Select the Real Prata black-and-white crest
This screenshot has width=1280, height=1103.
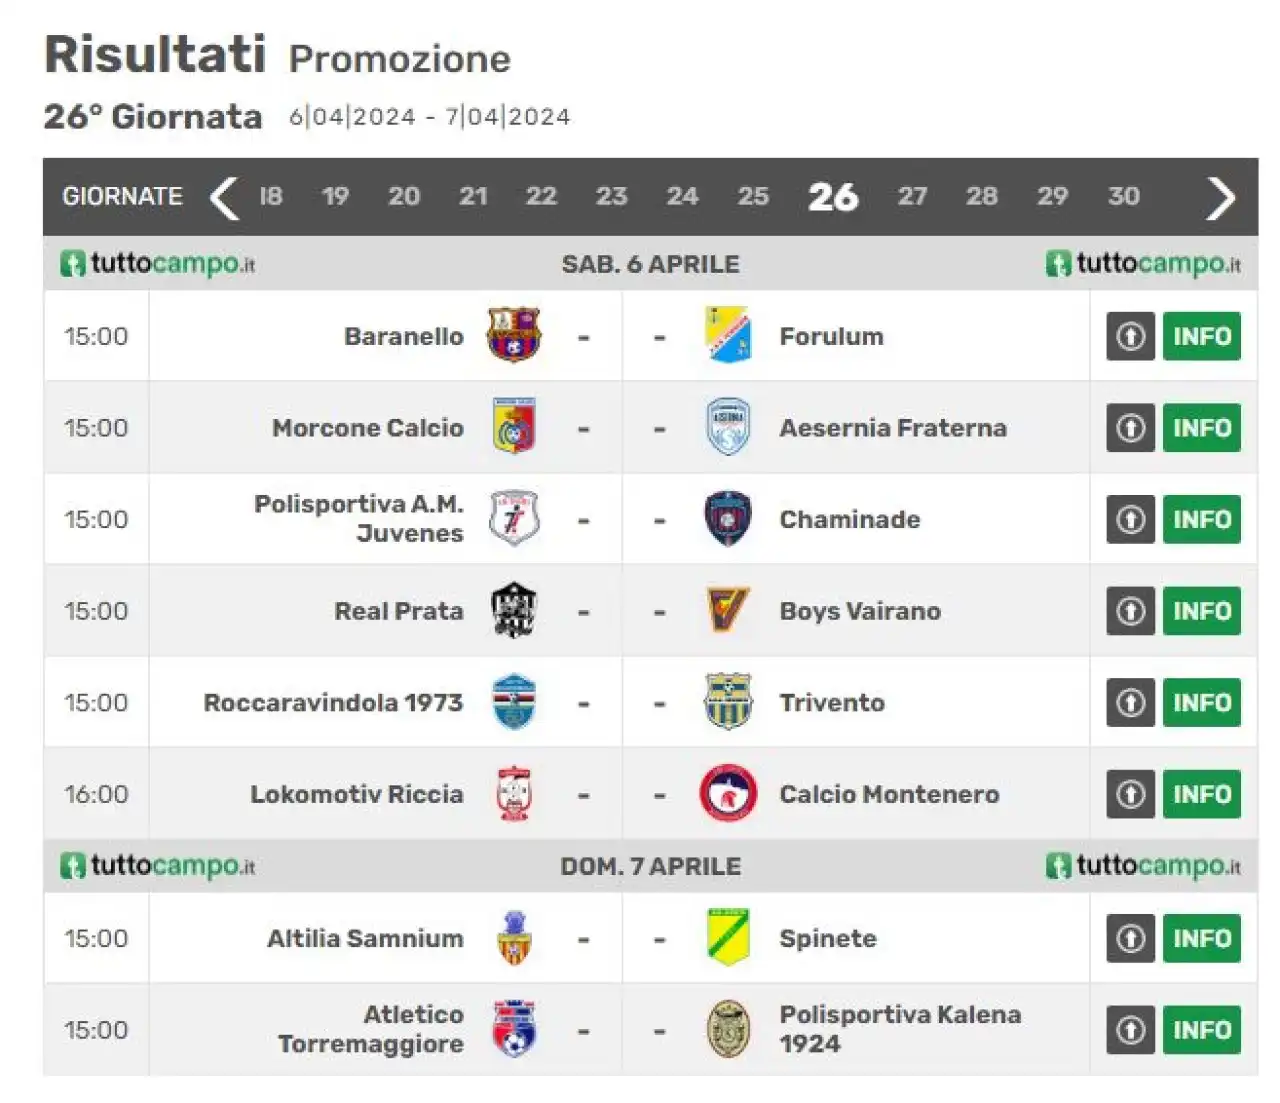[514, 610]
